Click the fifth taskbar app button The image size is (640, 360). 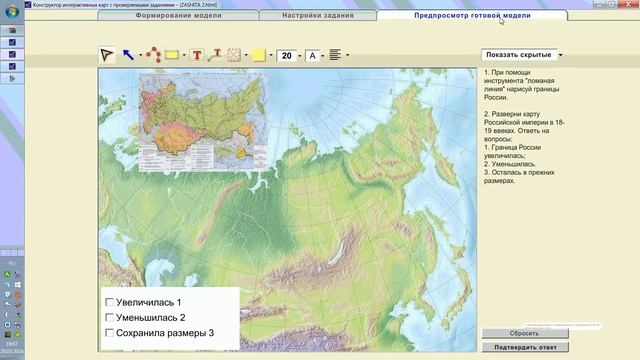tap(12, 78)
